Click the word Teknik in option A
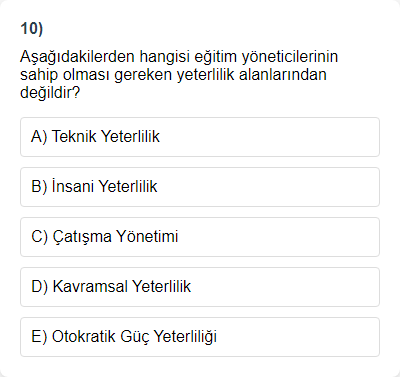The height and width of the screenshot is (377, 400). [74, 136]
